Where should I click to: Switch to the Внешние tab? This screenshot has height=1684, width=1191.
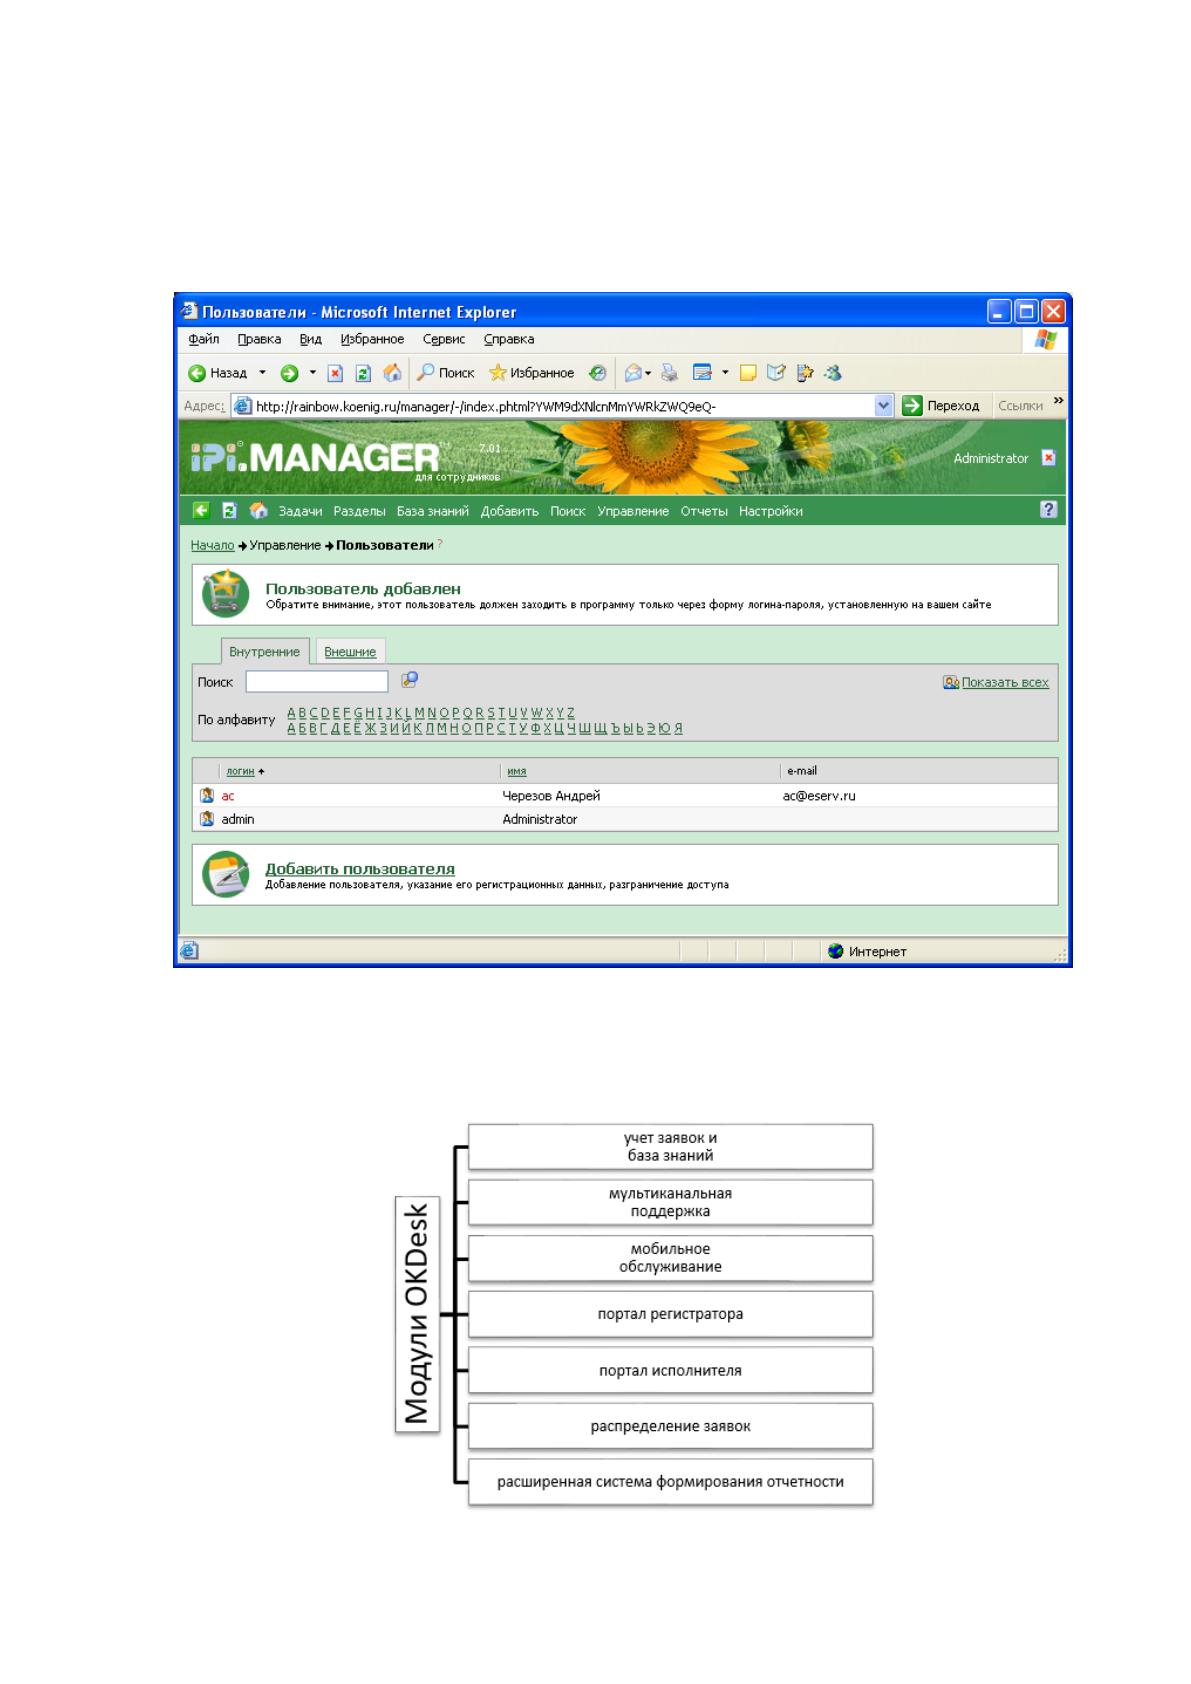tap(350, 652)
